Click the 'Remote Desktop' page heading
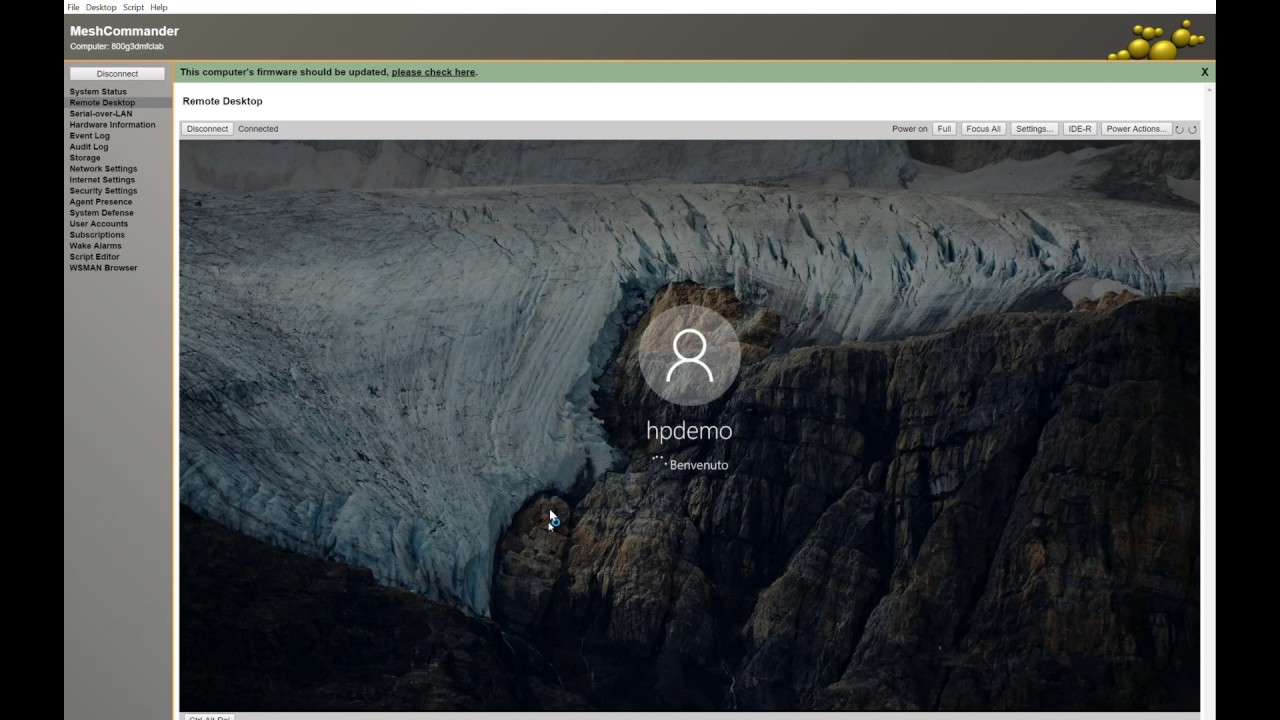 [x=223, y=101]
